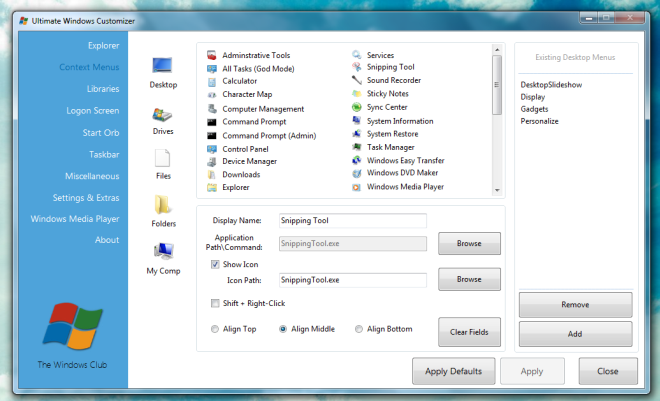Choose the Align Top radio button

coord(215,329)
